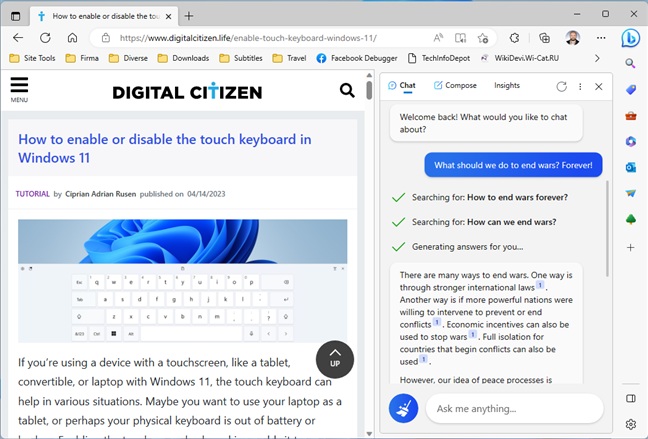View site information lock icon
648x439 pixels.
coord(106,38)
